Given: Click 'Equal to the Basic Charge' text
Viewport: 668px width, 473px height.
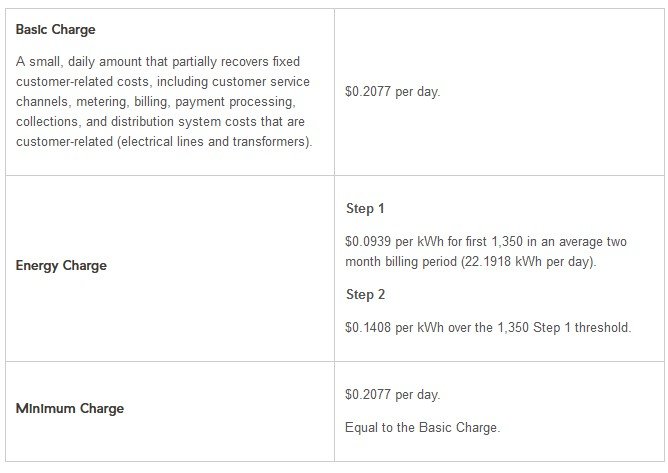Looking at the screenshot, I should click(421, 427).
